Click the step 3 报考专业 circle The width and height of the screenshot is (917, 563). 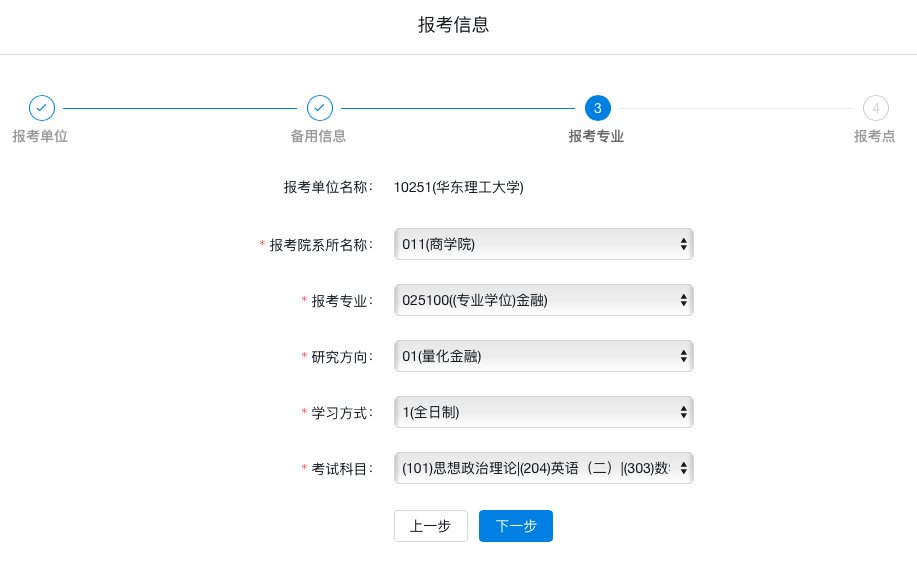tap(598, 108)
